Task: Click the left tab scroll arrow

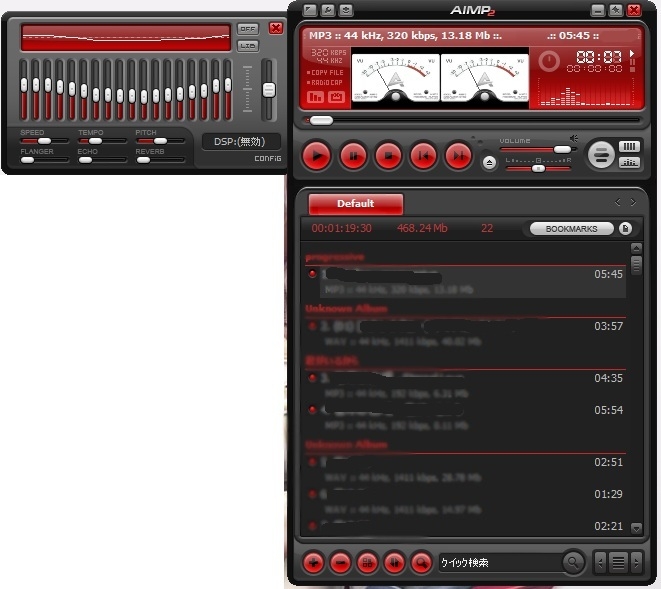Action: pos(618,202)
